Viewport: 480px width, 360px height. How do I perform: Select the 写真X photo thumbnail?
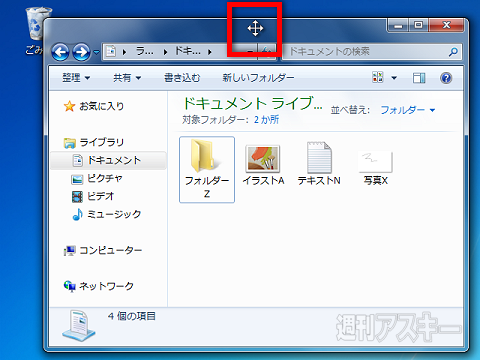point(376,162)
